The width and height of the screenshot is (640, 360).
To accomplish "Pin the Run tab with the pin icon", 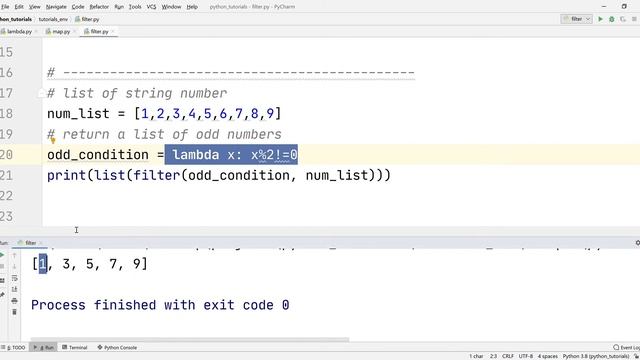I will coord(2,294).
